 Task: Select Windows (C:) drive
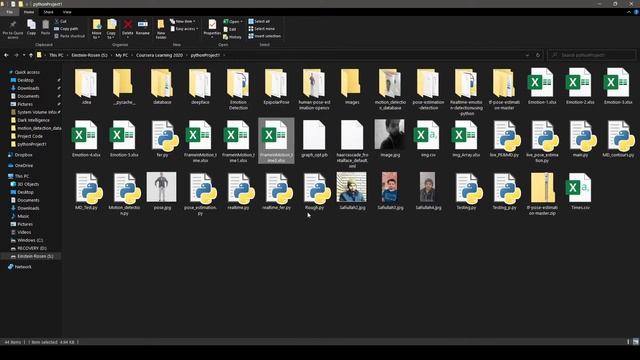point(30,240)
